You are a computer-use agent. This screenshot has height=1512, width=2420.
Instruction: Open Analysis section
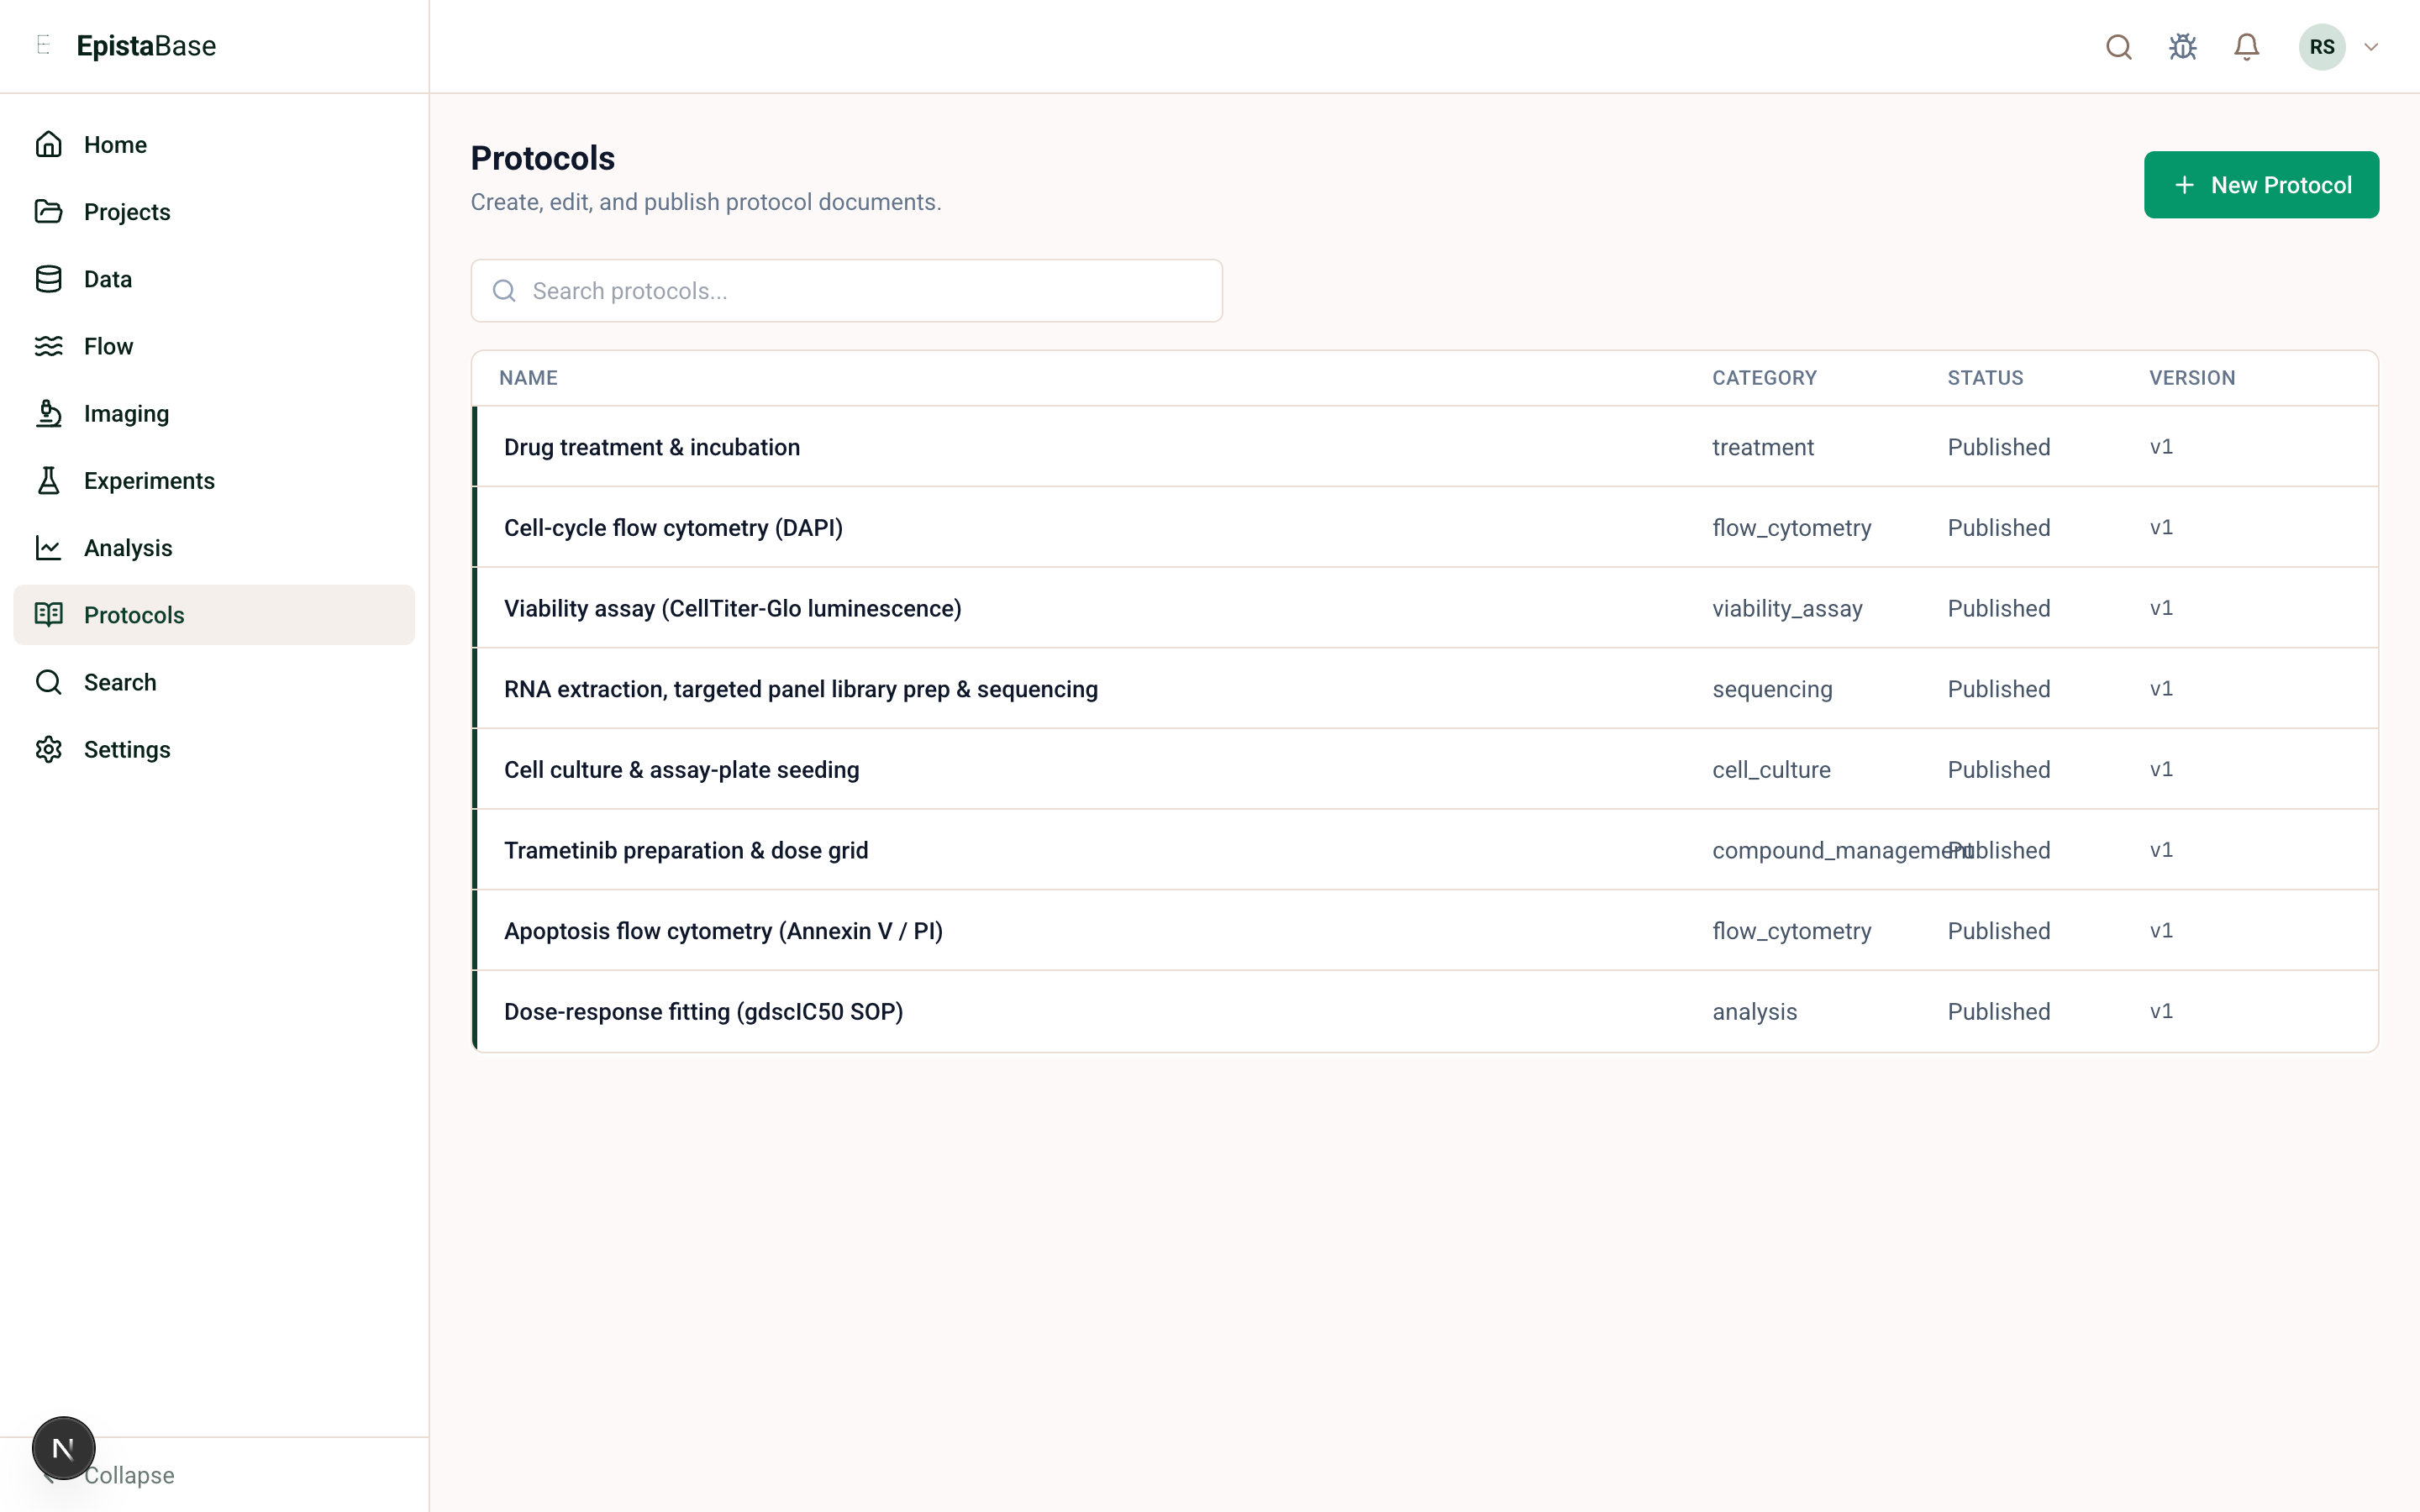coord(214,548)
